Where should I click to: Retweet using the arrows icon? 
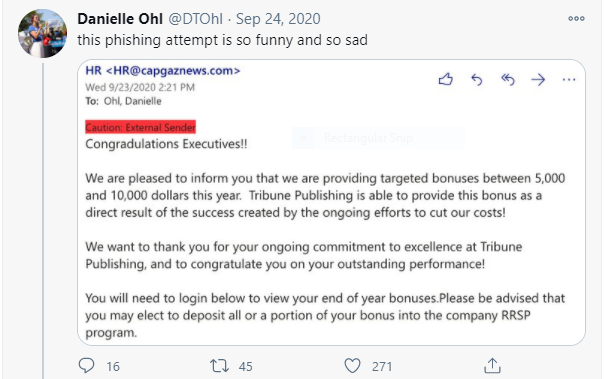click(x=219, y=366)
